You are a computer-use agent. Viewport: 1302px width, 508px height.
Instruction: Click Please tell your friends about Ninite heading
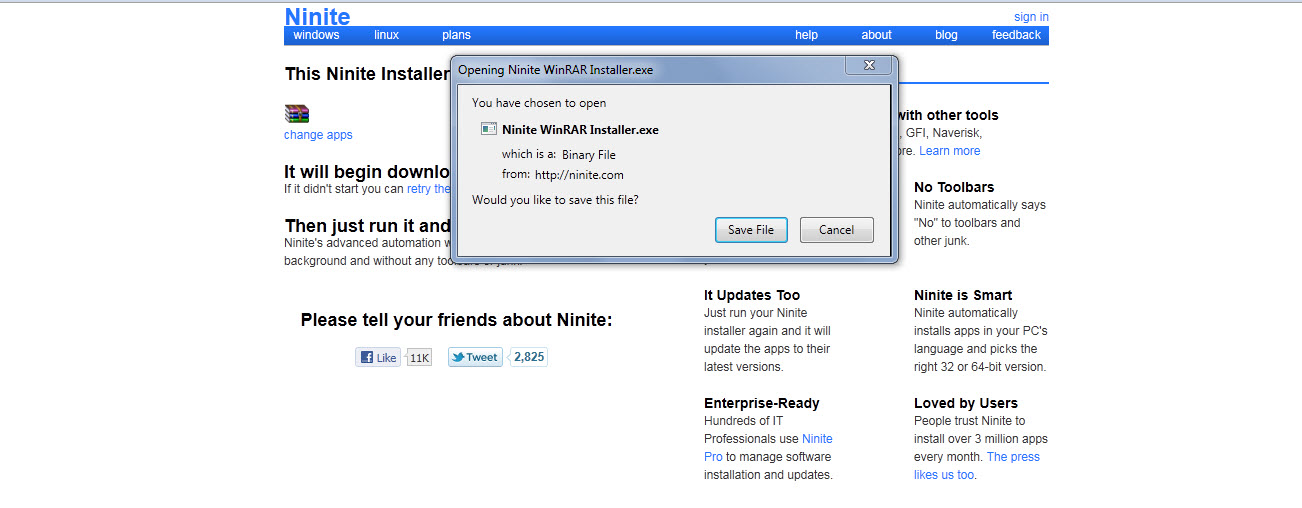pos(456,320)
